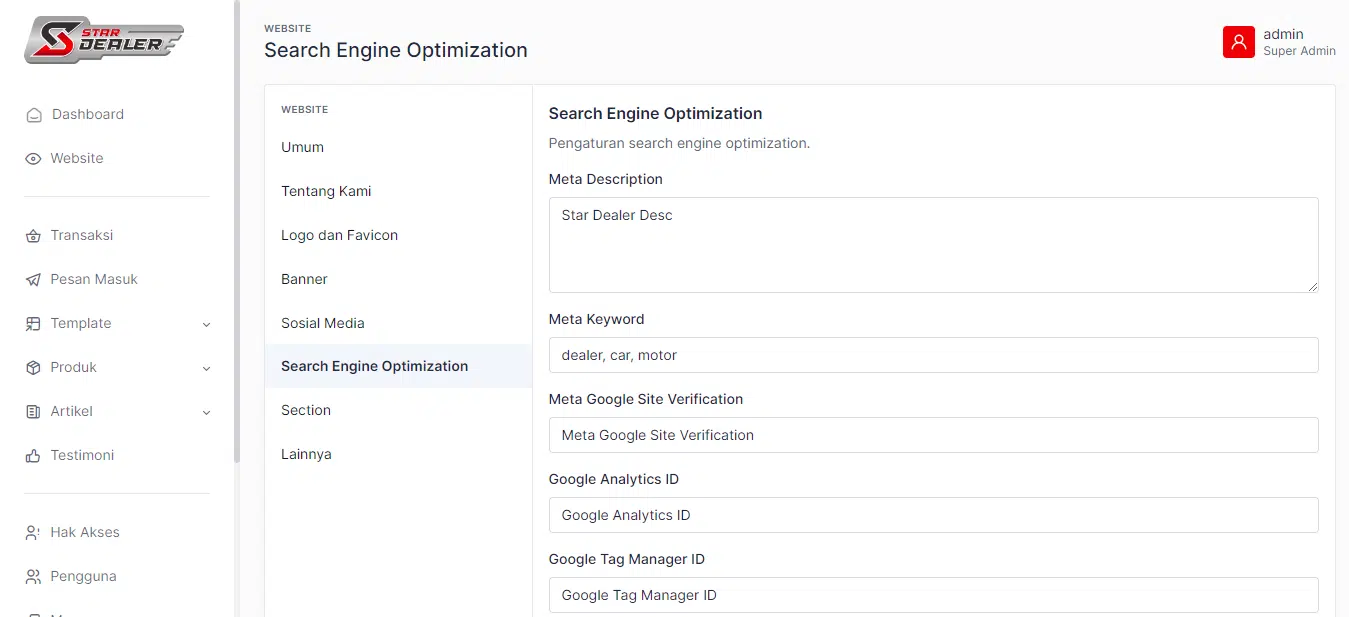Click the Transaksi basket icon
Viewport: 1349px width, 617px height.
point(33,236)
